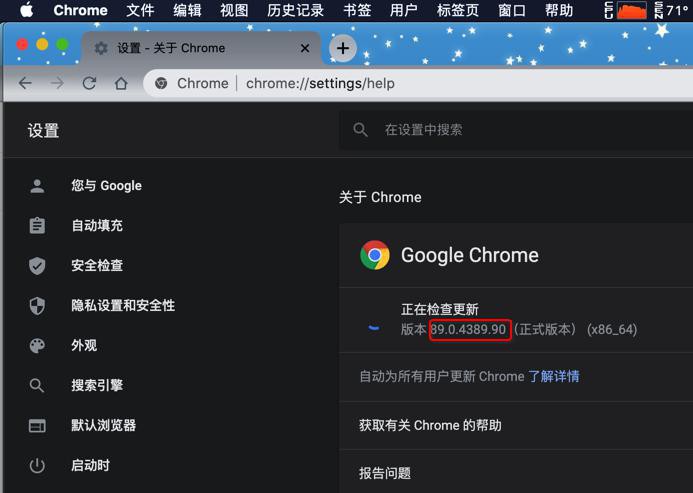The height and width of the screenshot is (493, 693).
Task: Close the 设置 - 关于 Chrome tab
Action: [305, 48]
